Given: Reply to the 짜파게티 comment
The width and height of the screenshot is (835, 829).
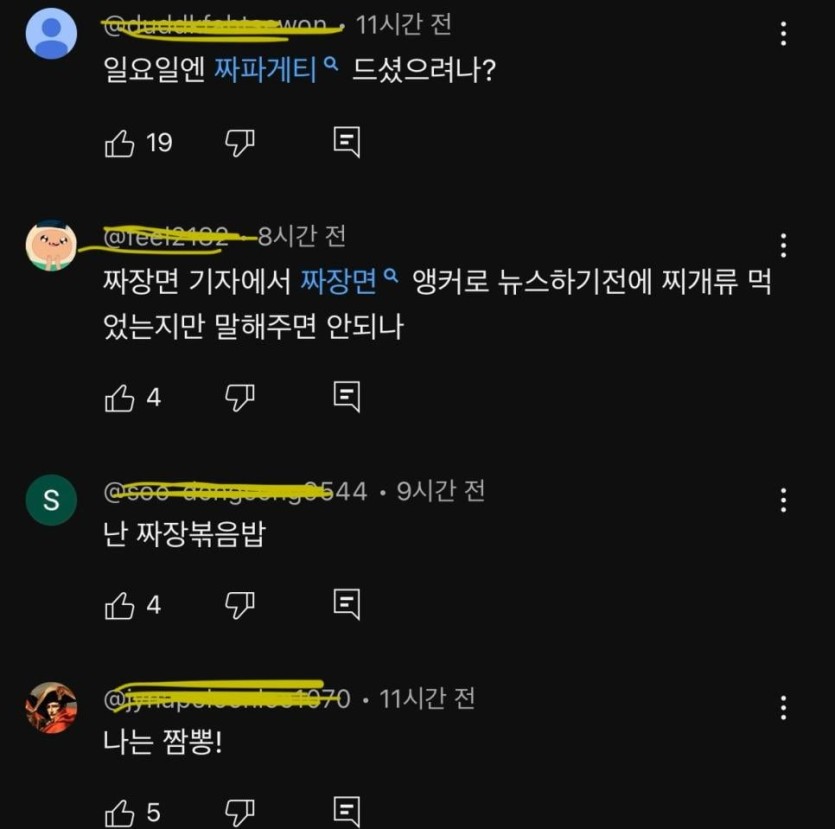Looking at the screenshot, I should click(x=346, y=143).
